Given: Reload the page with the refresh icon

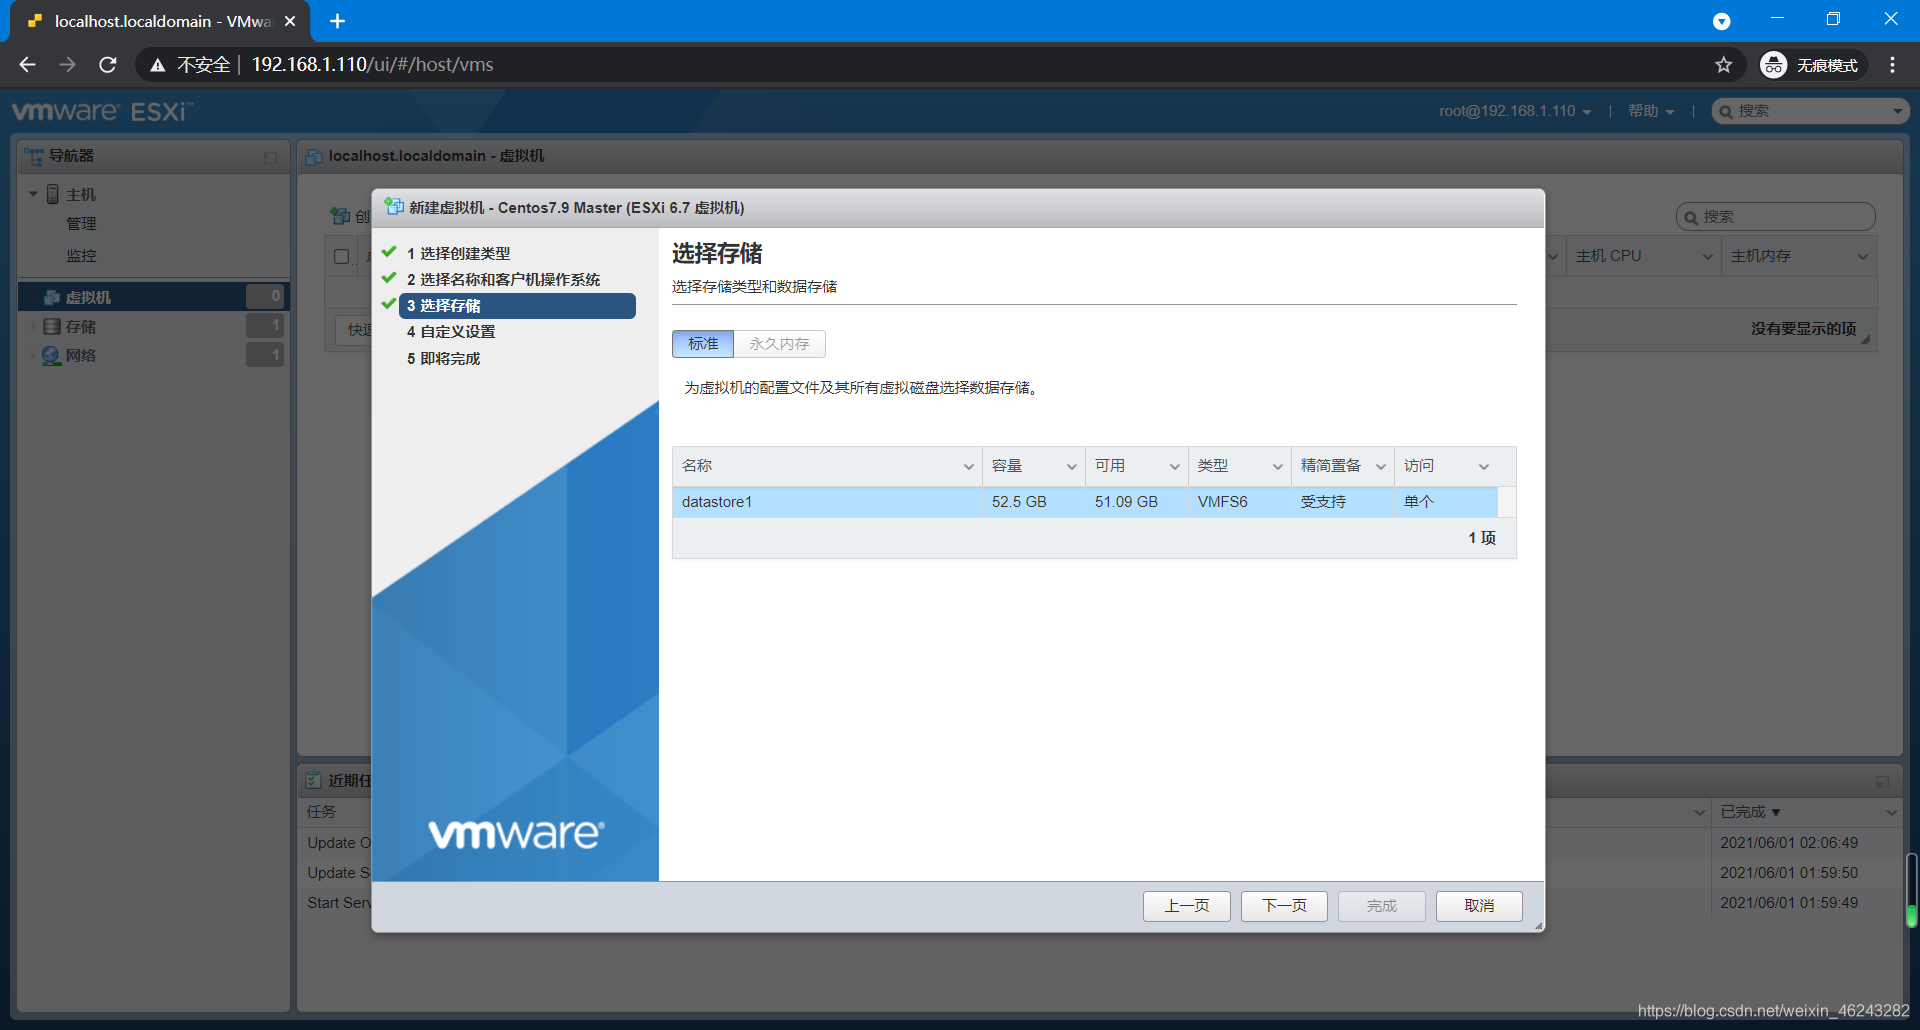Looking at the screenshot, I should [108, 65].
